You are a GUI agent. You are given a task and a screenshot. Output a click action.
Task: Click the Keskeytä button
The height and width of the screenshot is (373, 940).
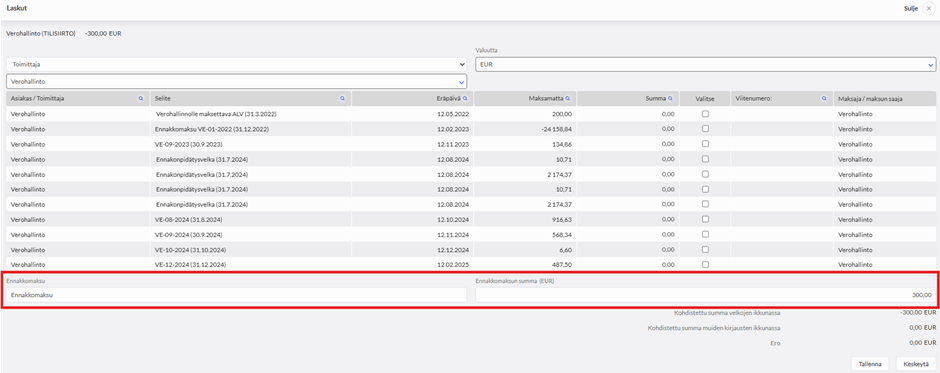[x=915, y=363]
